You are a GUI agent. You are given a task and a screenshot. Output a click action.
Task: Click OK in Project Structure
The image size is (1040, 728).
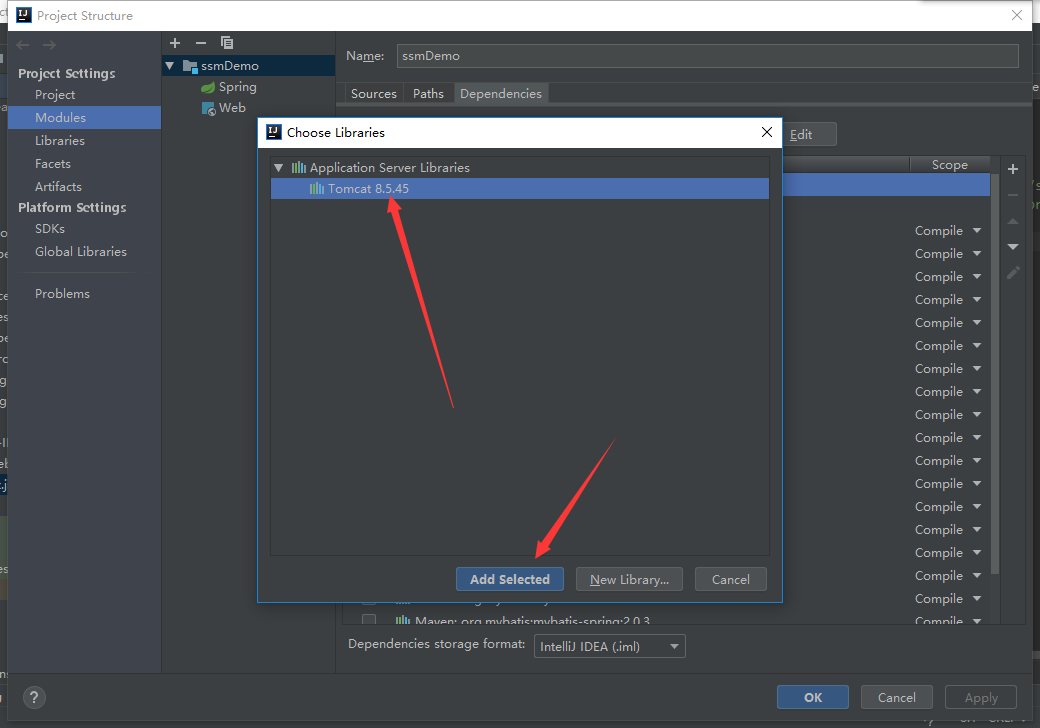pyautogui.click(x=813, y=697)
